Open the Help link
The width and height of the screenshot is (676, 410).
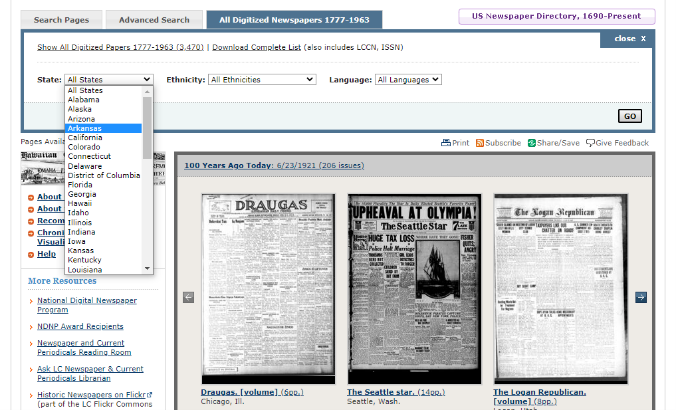coord(47,254)
